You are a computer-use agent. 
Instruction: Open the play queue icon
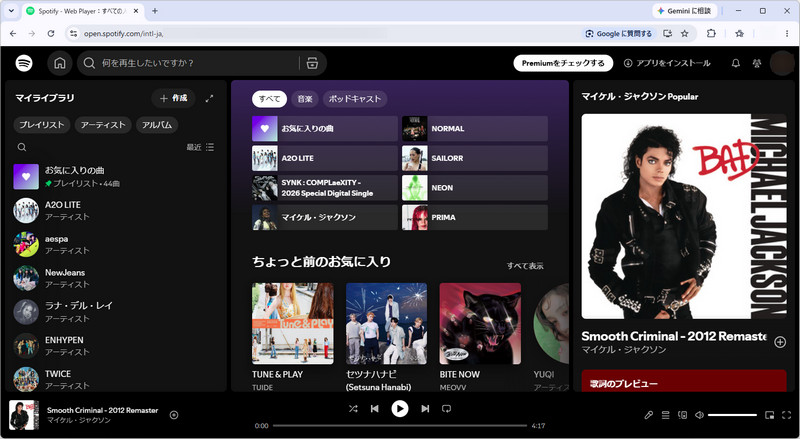[x=665, y=415]
